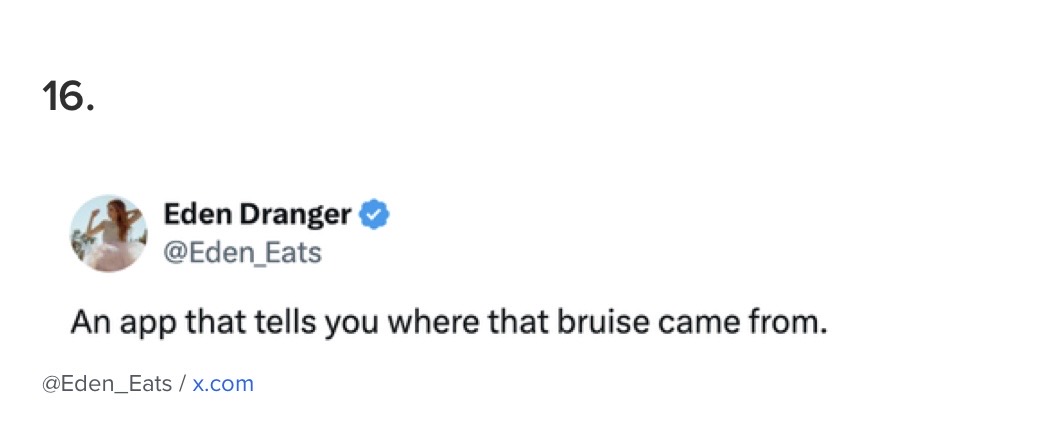
Task: Click the word "An" starting the tweet
Action: pyautogui.click(x=87, y=323)
